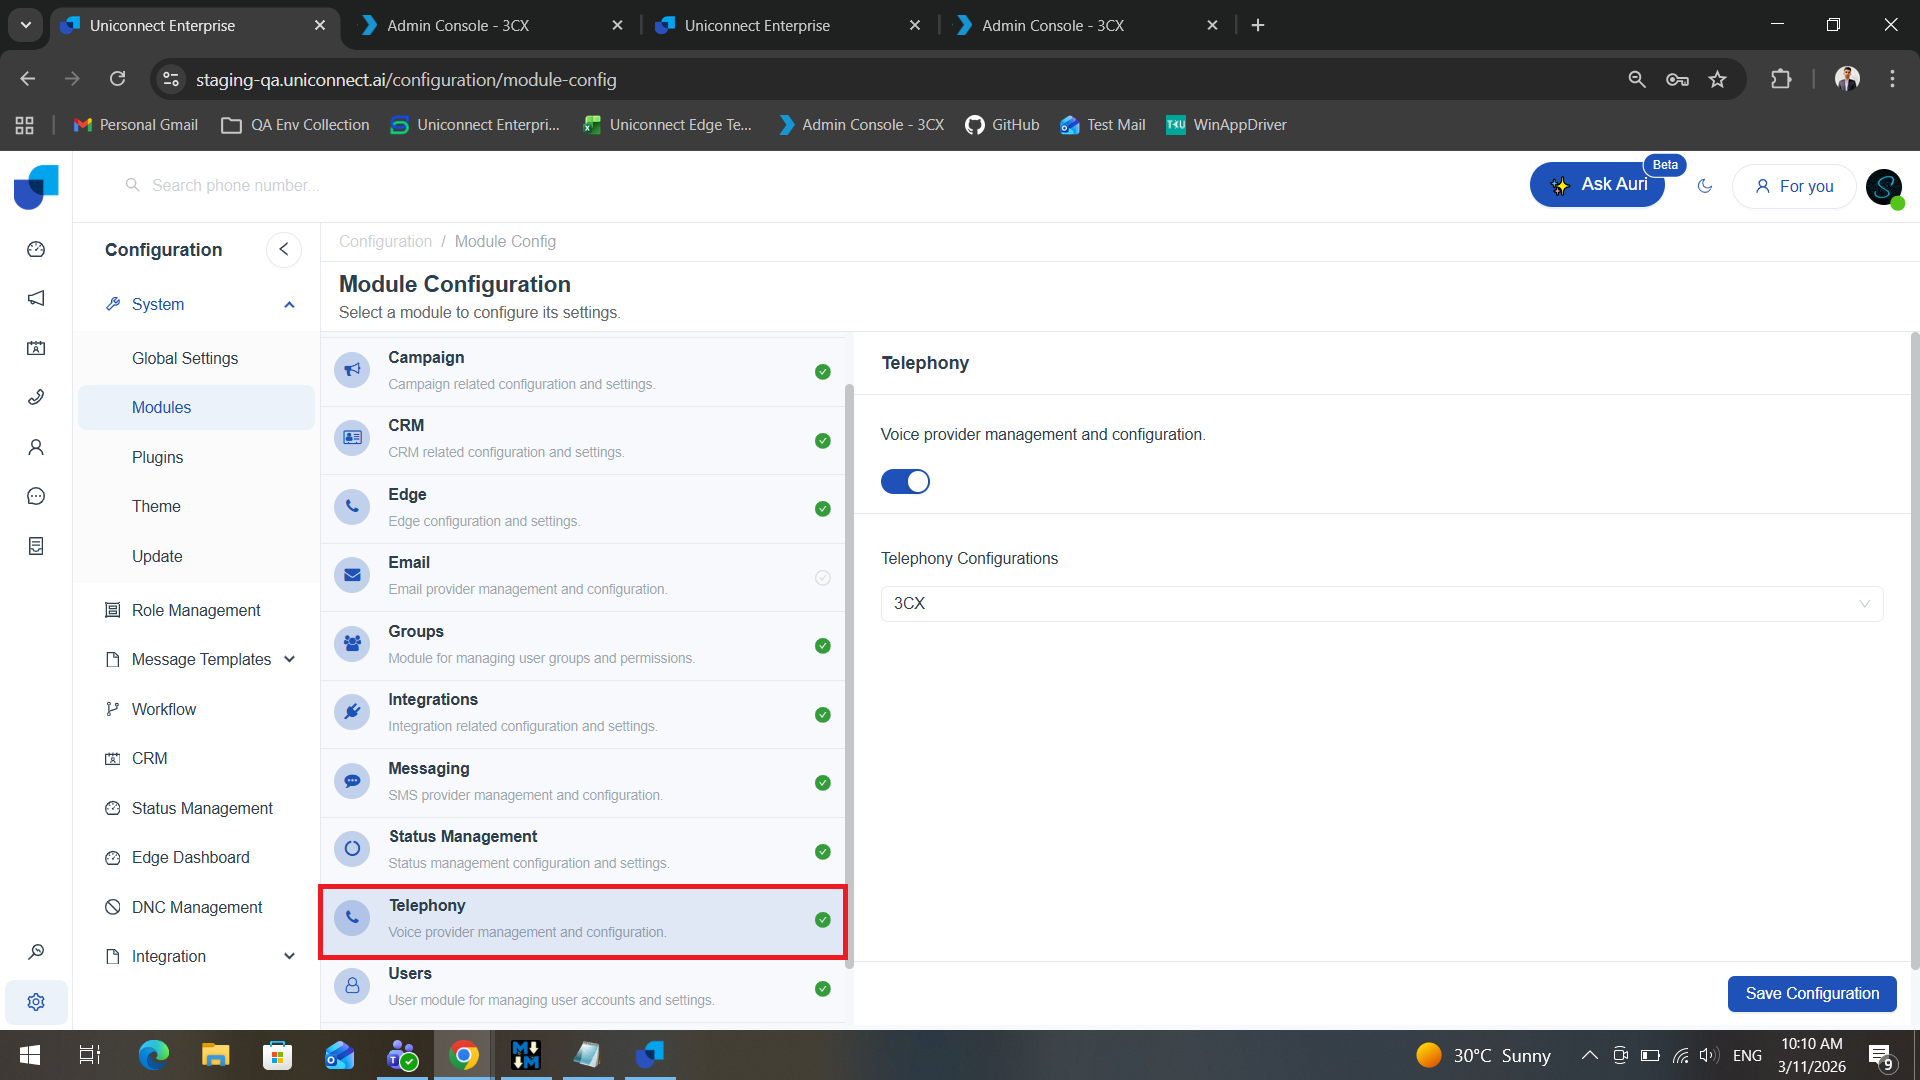Open the chat messages sidebar icon
Viewport: 1920px width, 1080px height.
coord(36,496)
